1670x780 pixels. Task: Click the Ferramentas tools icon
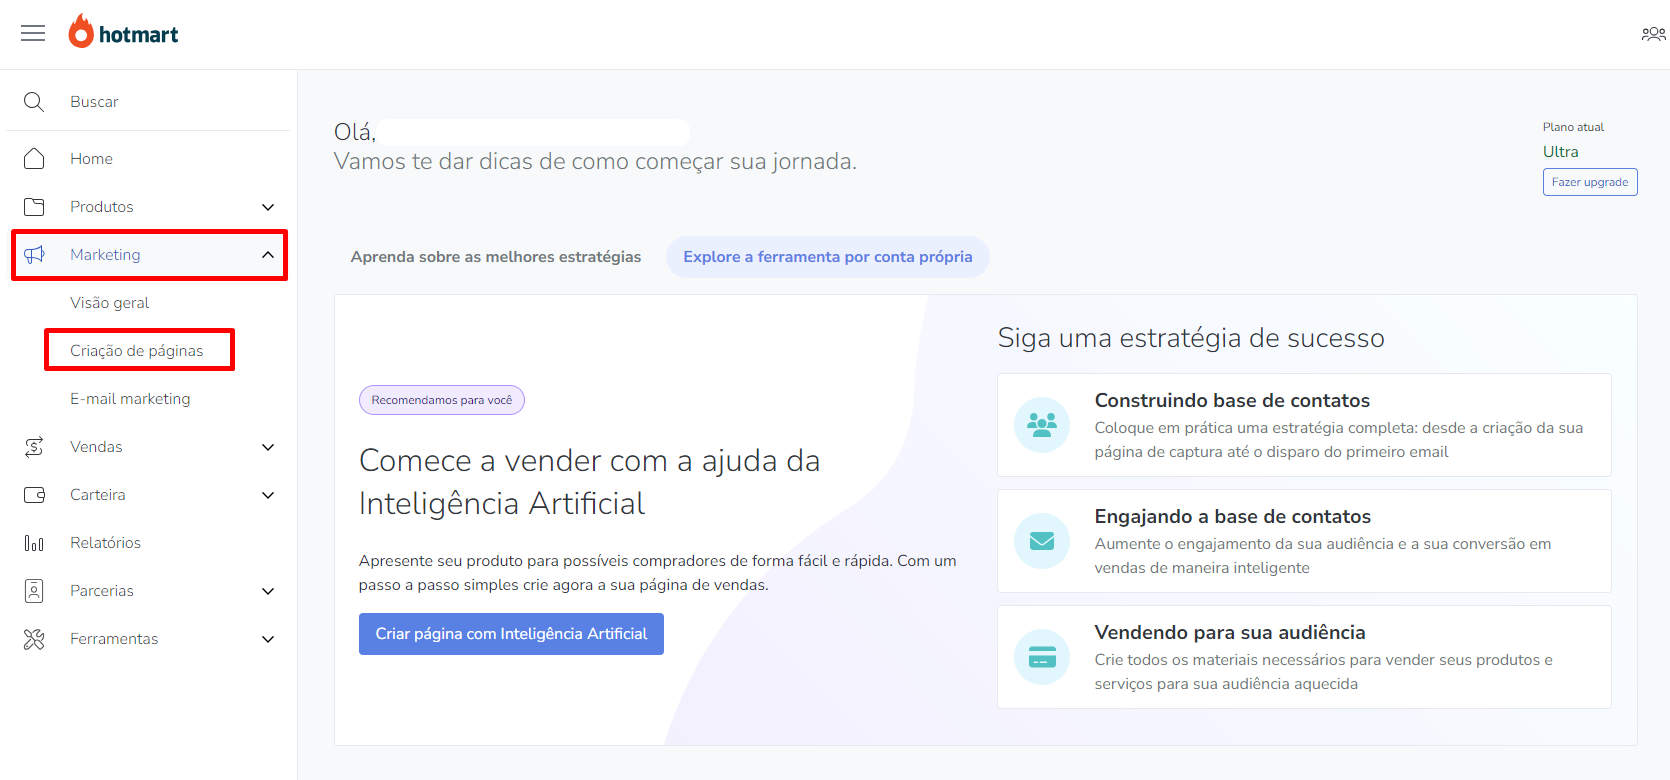pos(34,639)
